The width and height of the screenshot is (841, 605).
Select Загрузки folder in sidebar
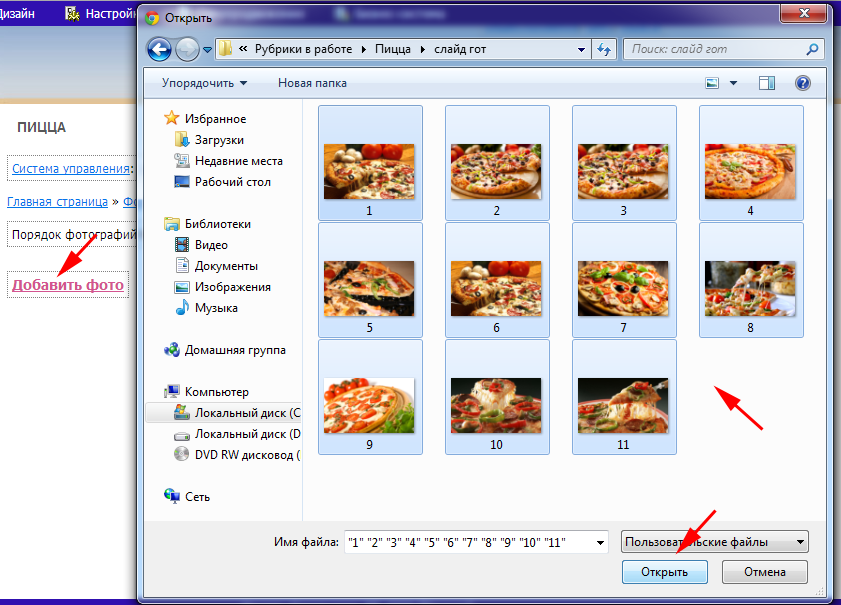pos(219,140)
